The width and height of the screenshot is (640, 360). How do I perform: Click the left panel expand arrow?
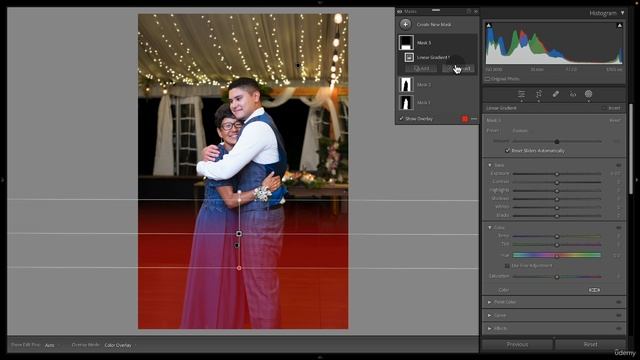point(3,180)
